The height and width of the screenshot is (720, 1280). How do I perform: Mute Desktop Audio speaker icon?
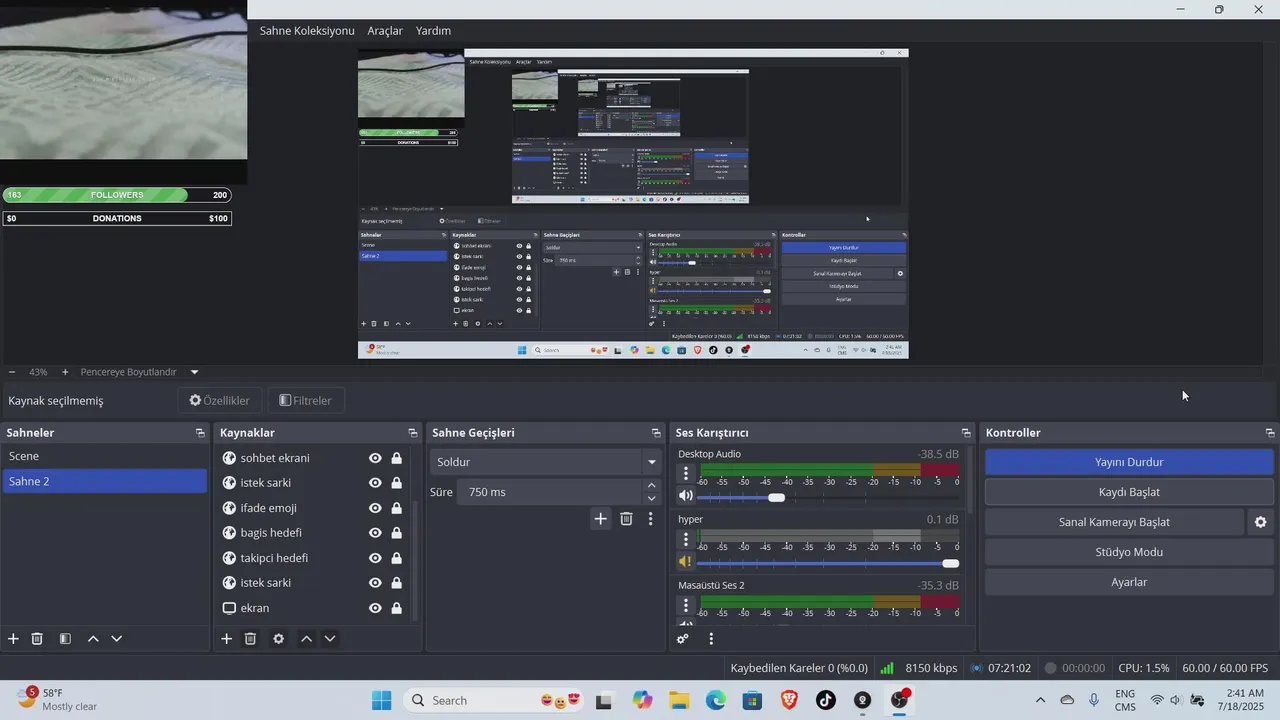tap(686, 496)
